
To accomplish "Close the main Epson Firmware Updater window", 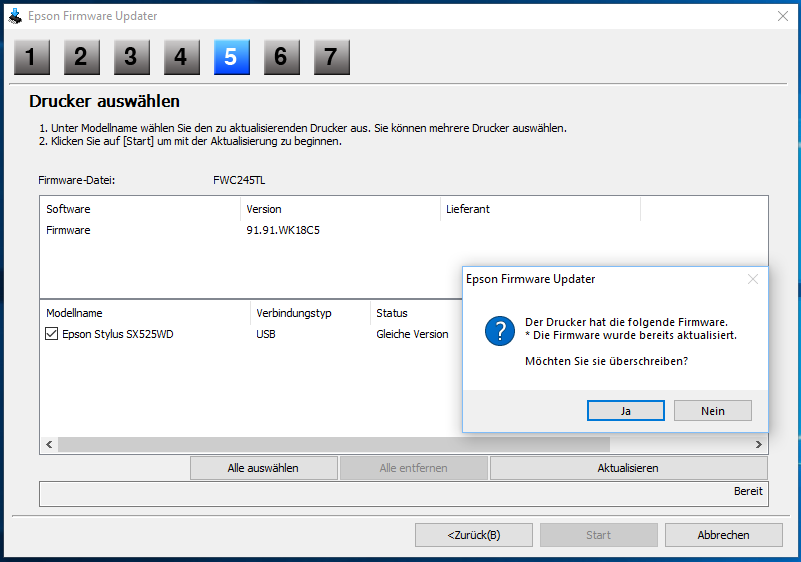I will coord(783,16).
